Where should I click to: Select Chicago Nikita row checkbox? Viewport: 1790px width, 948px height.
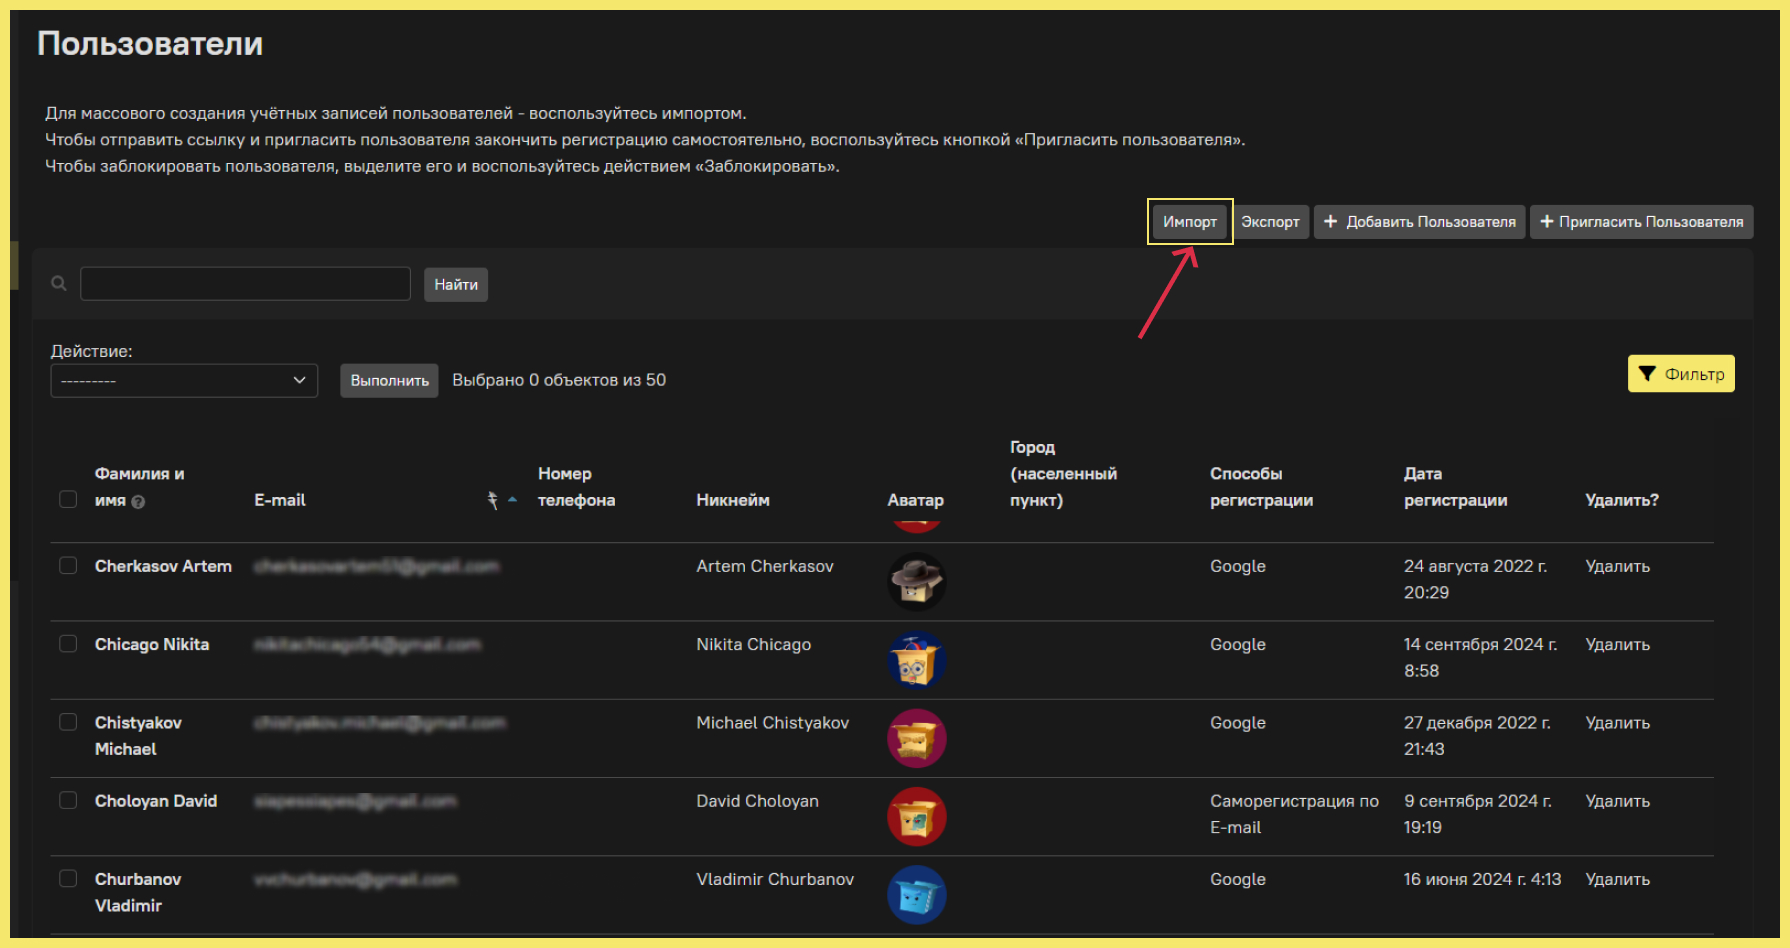point(68,643)
